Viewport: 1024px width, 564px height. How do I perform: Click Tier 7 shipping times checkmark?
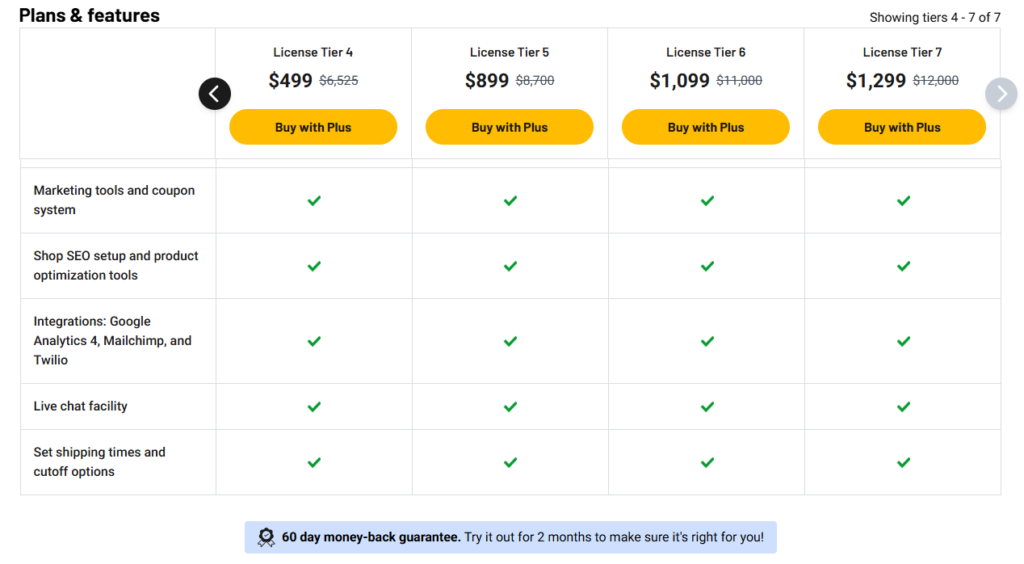coord(904,462)
